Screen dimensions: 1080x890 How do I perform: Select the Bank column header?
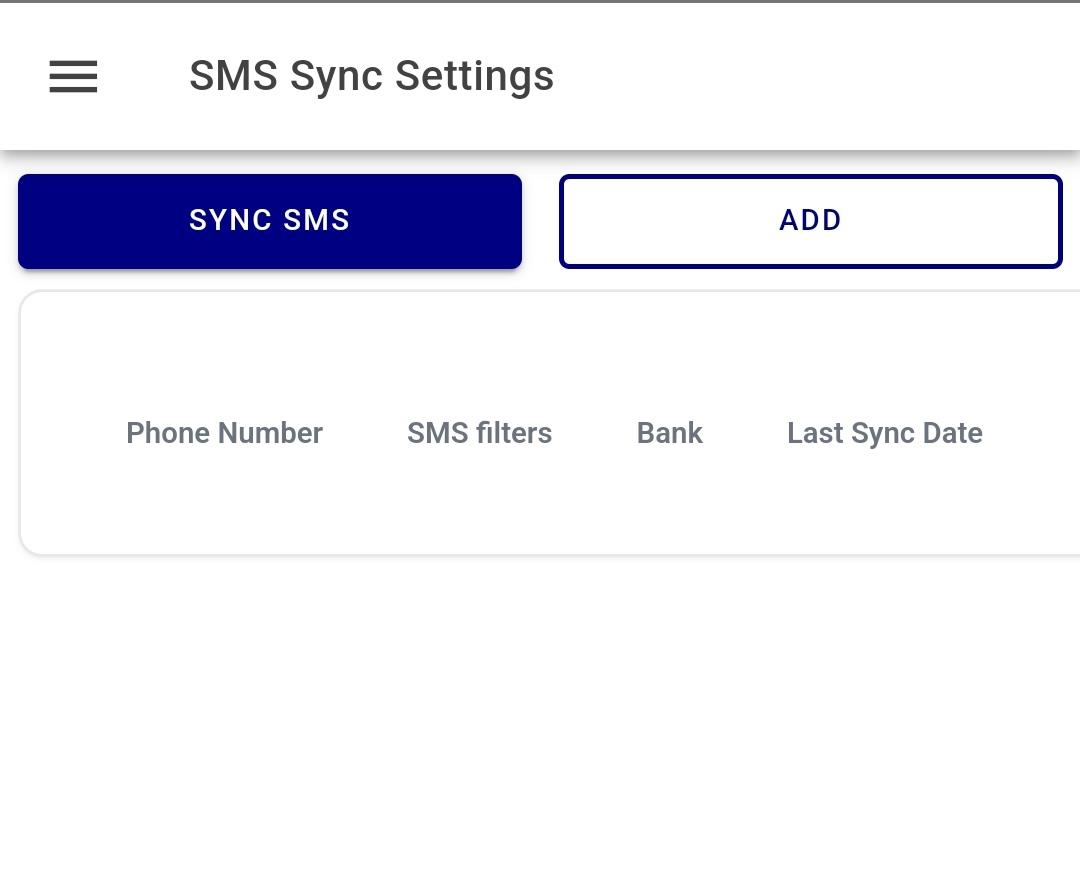(x=669, y=433)
